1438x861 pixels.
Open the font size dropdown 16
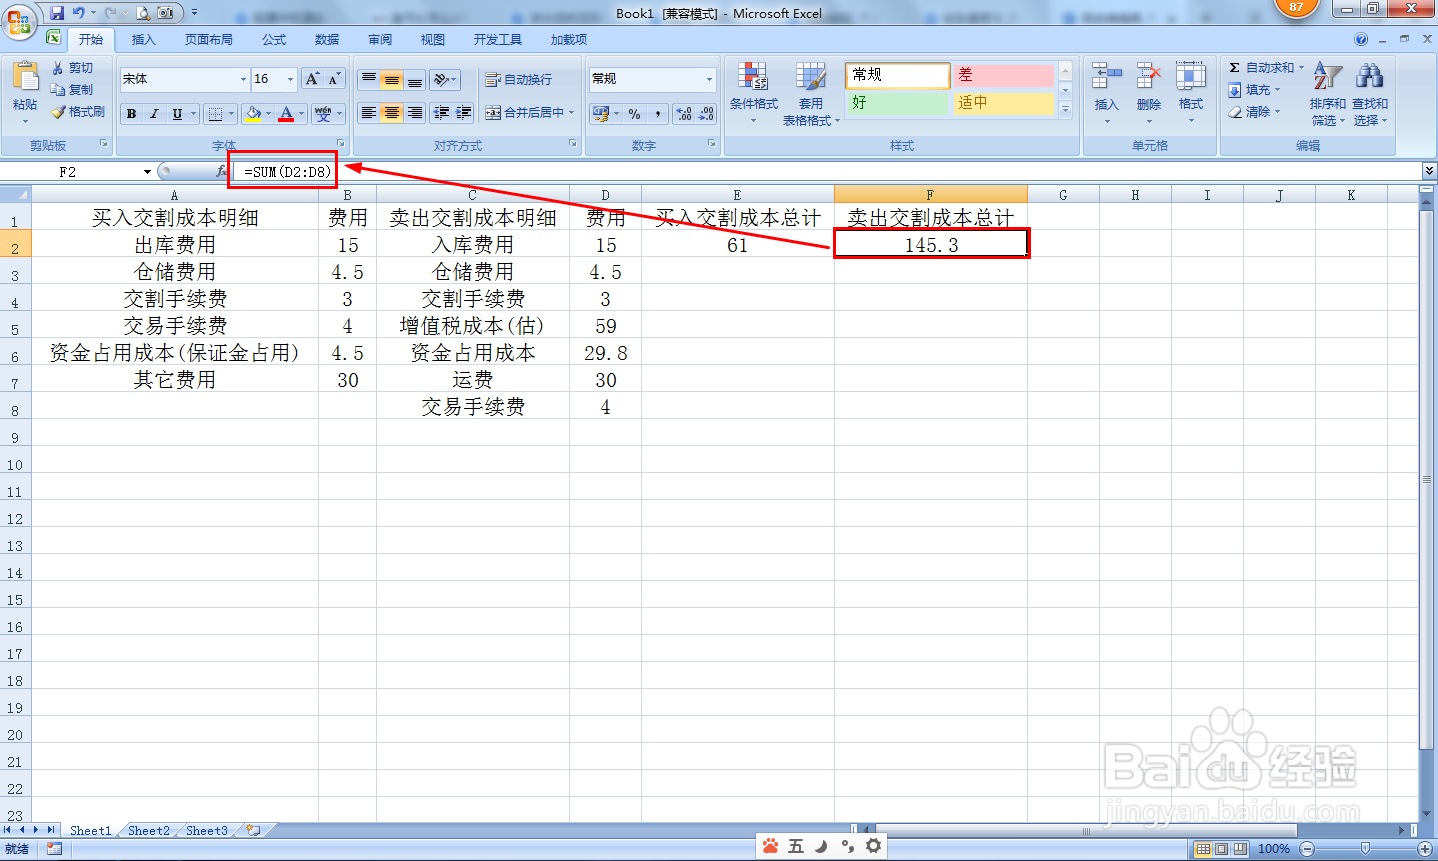[x=291, y=79]
